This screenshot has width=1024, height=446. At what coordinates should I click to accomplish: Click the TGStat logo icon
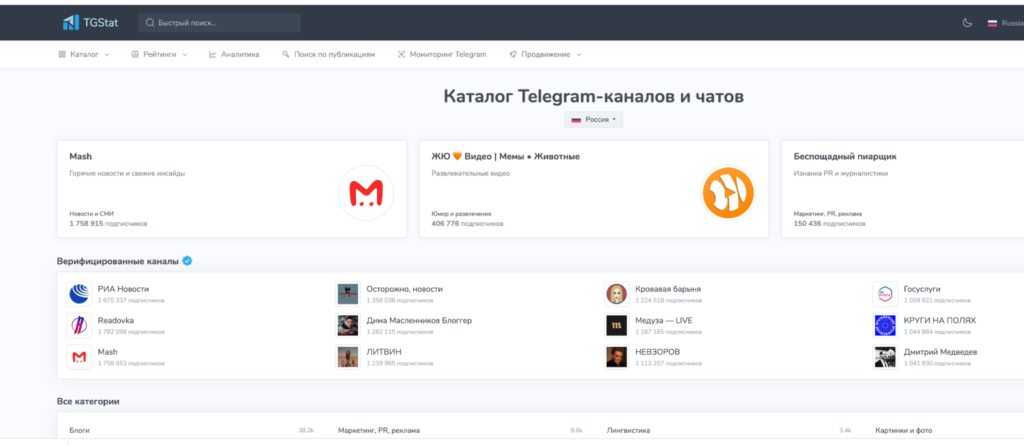[x=71, y=23]
